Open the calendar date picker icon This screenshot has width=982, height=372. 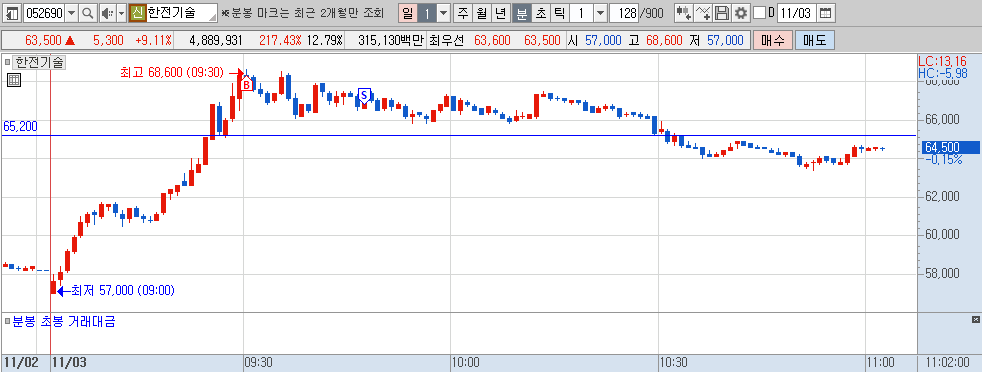[x=826, y=13]
